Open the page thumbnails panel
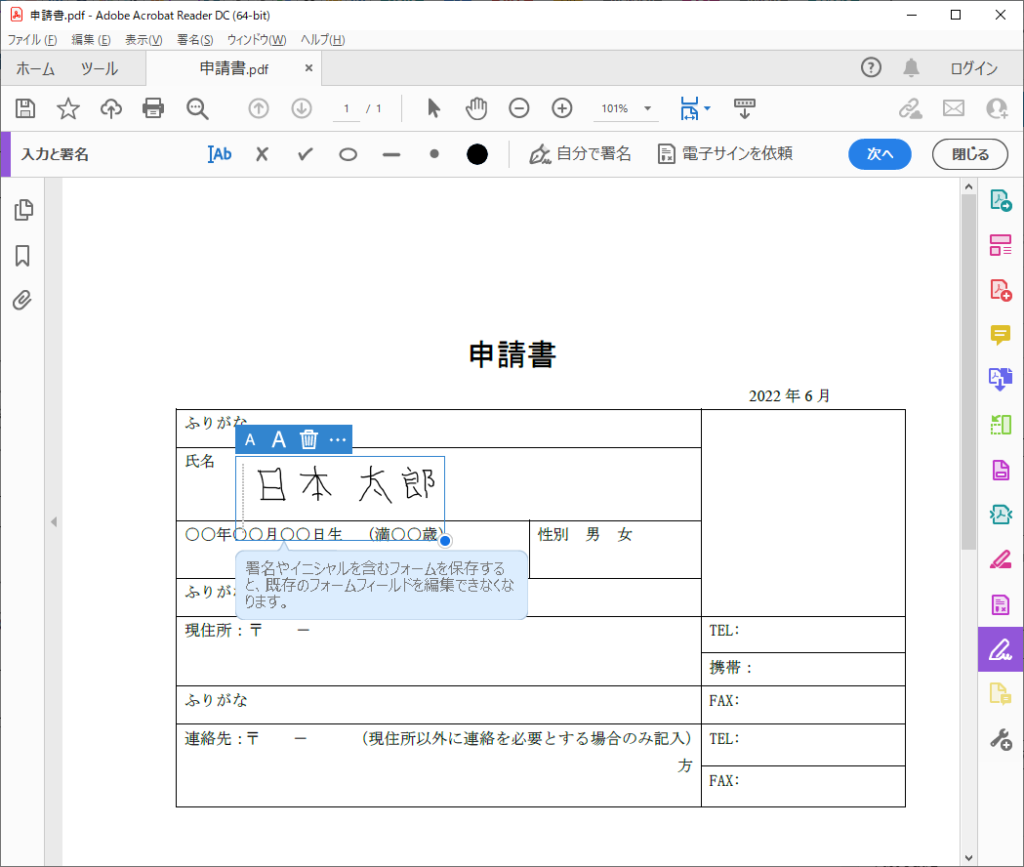The width and height of the screenshot is (1024, 867). pos(23,210)
